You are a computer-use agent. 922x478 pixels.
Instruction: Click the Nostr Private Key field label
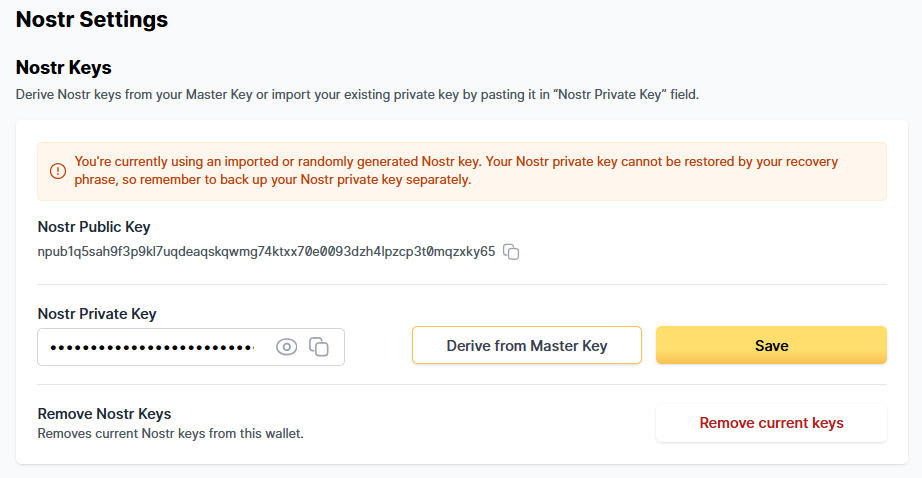coord(97,314)
